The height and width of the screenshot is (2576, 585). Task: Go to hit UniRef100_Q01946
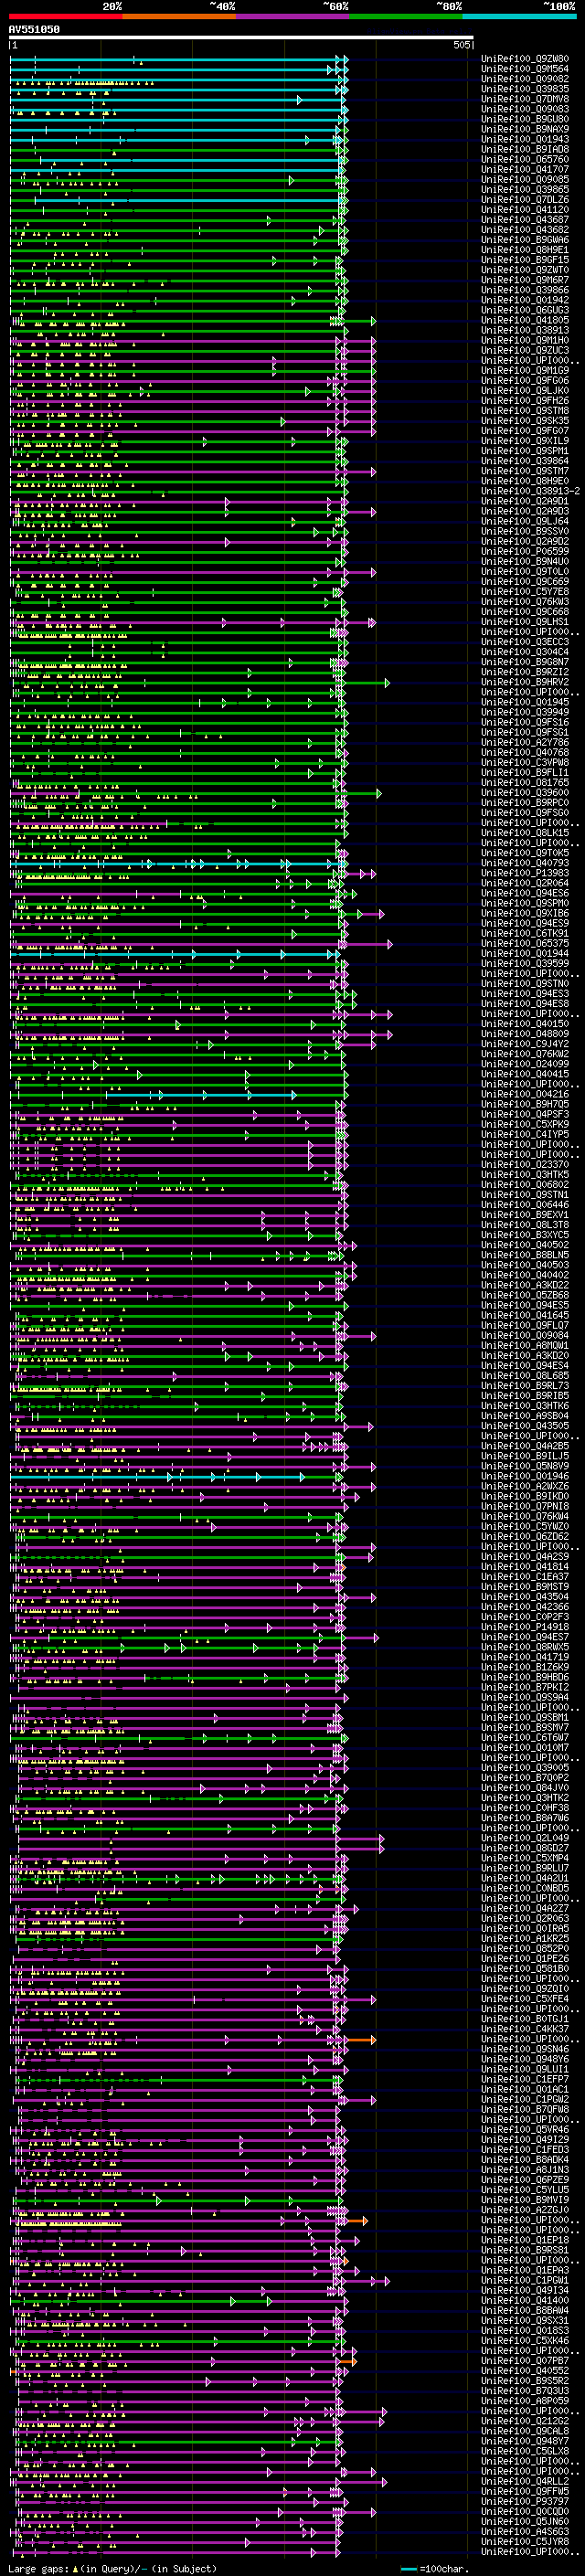tap(525, 1476)
